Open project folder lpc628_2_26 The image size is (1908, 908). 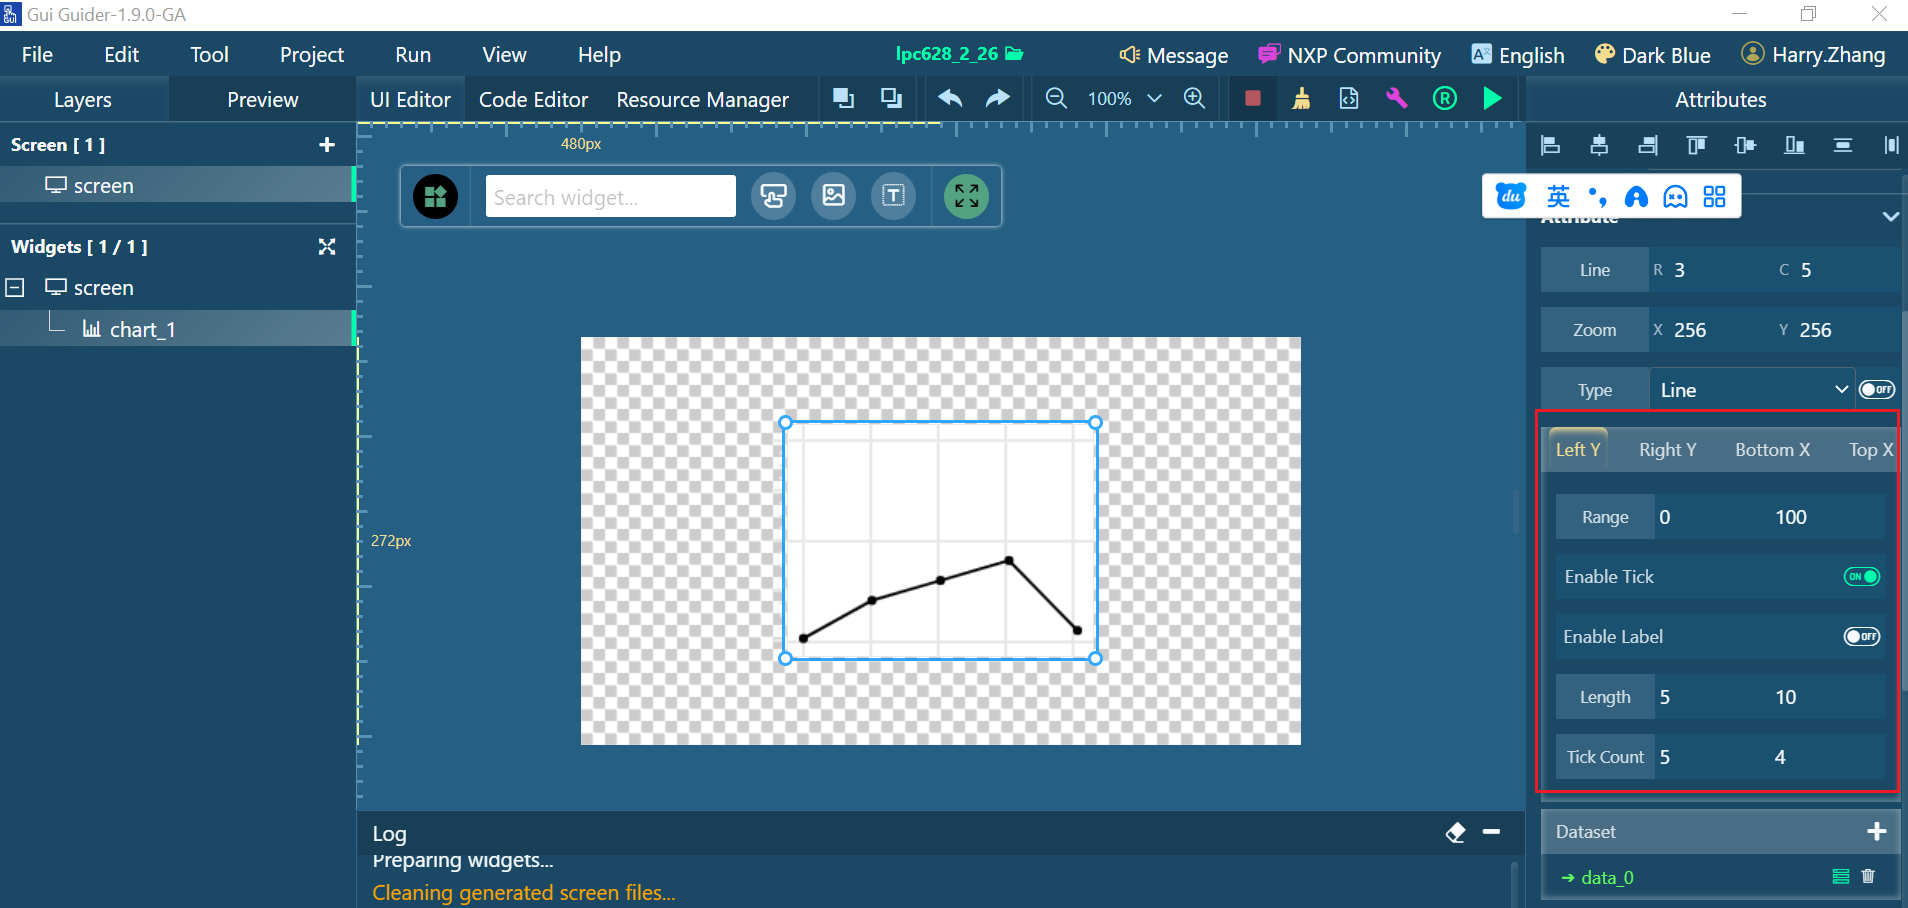click(x=959, y=54)
